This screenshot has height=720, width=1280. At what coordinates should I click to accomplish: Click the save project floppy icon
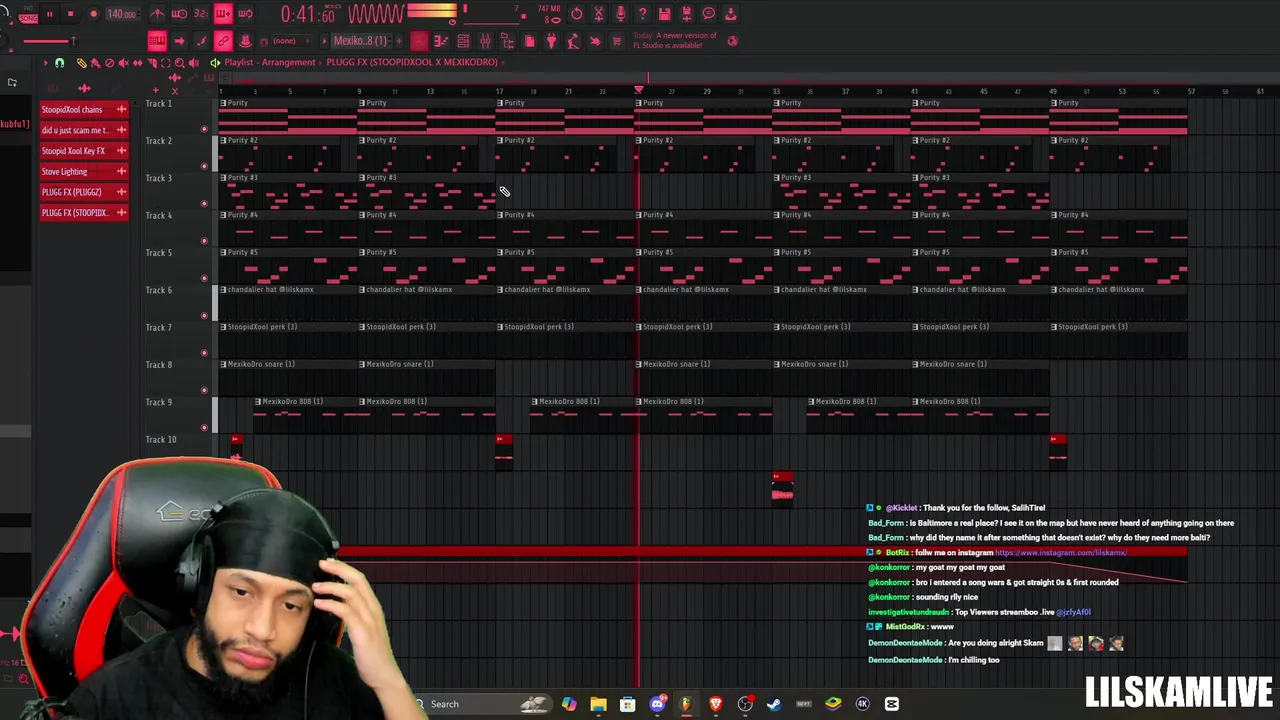pos(664,14)
